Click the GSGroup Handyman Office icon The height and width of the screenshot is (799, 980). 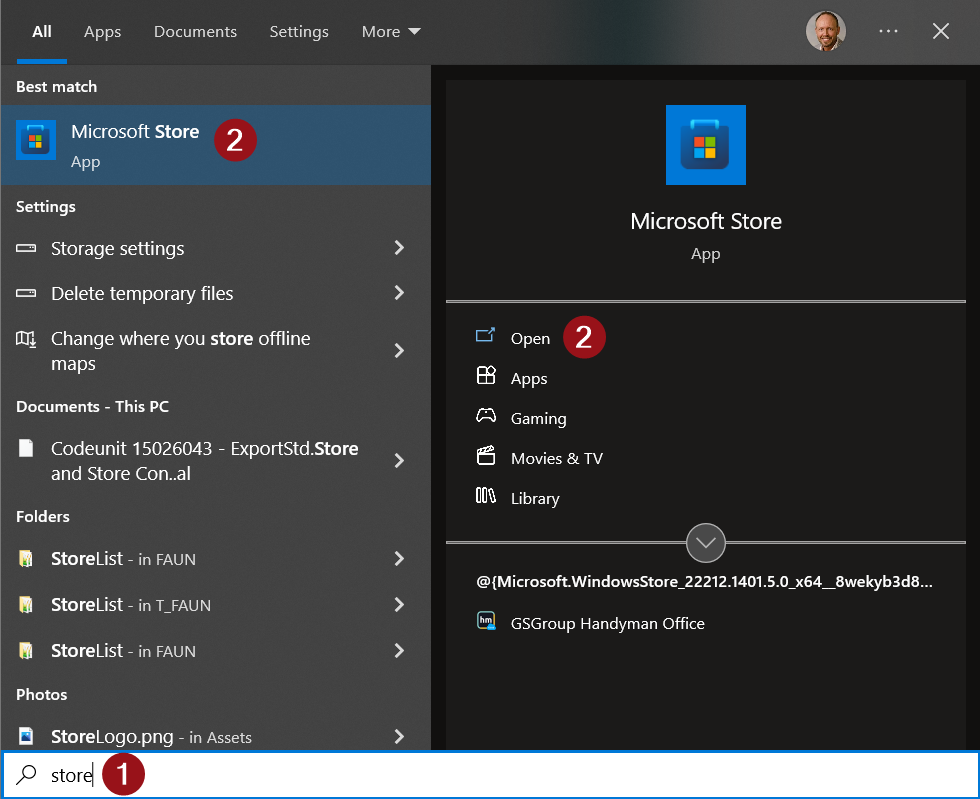coord(486,621)
